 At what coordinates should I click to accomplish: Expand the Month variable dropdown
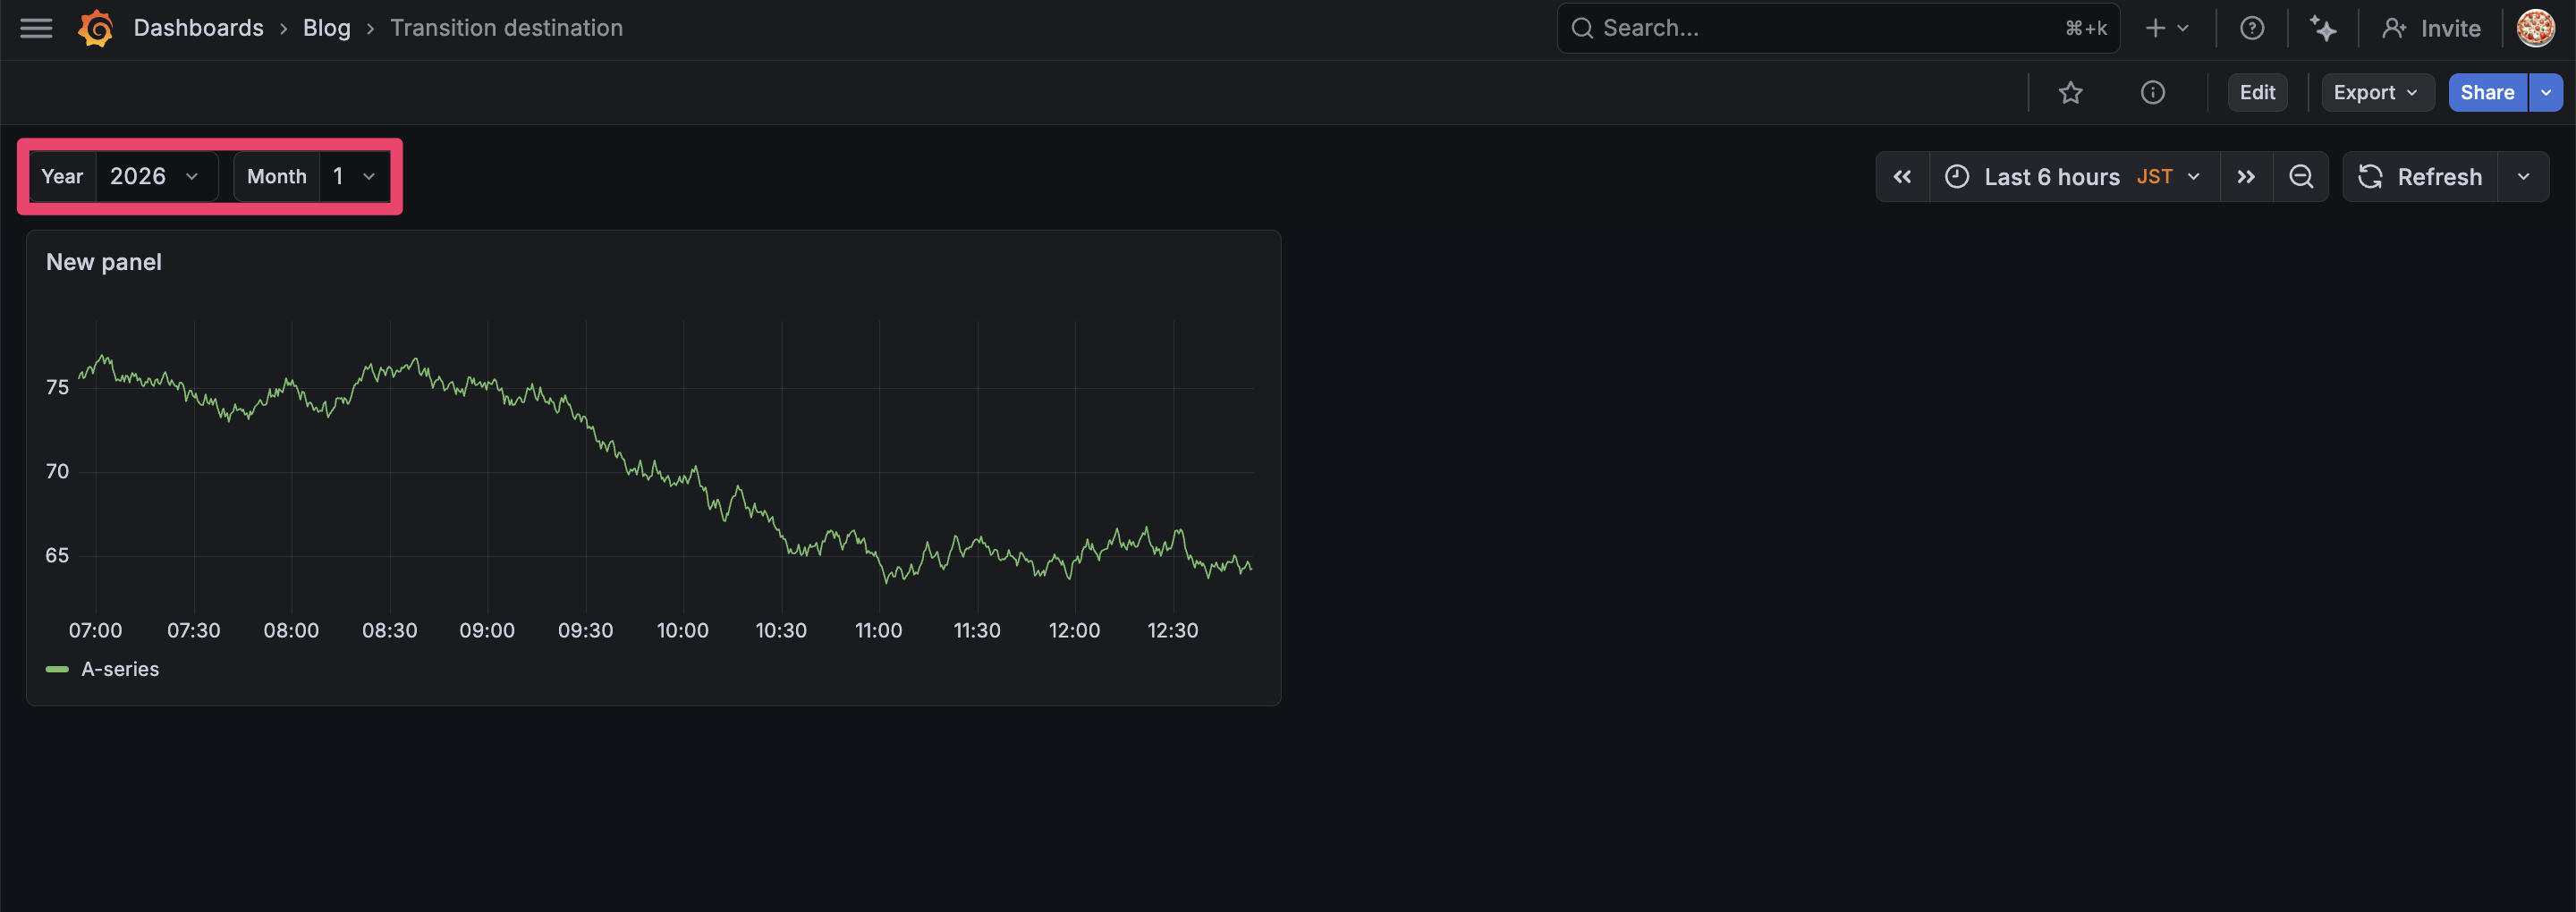point(354,177)
